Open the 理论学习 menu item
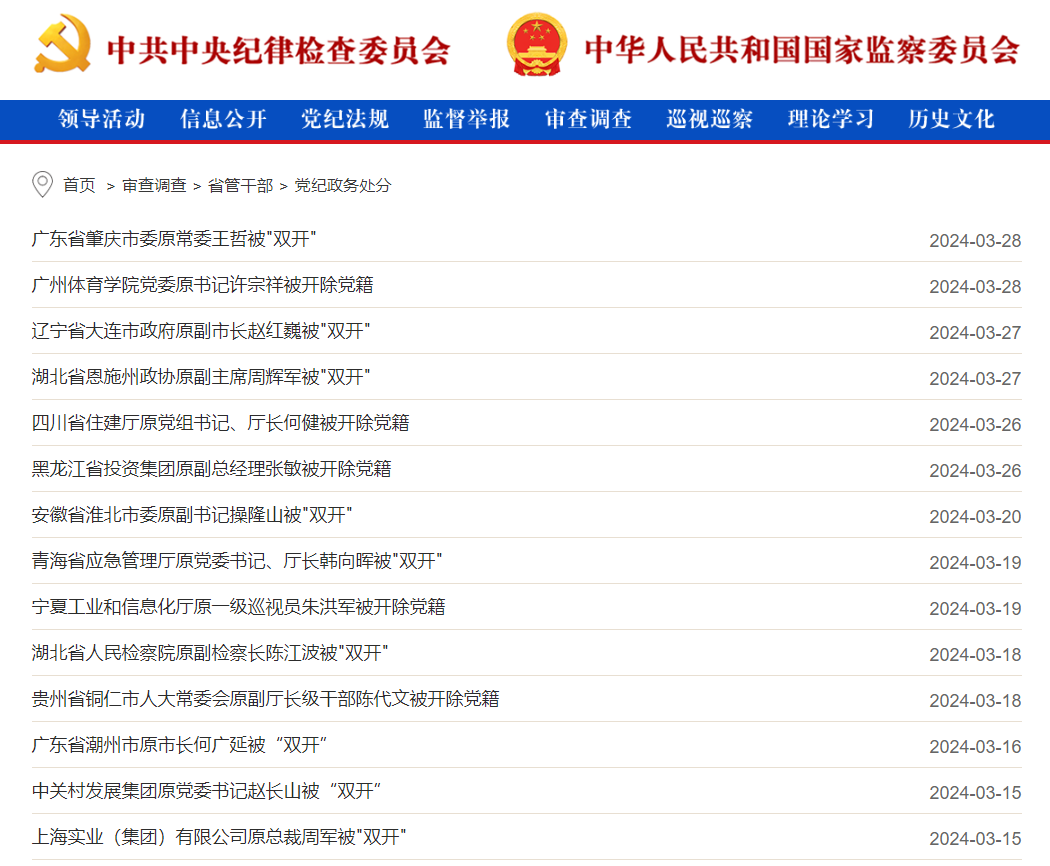The width and height of the screenshot is (1050, 866). pos(831,120)
